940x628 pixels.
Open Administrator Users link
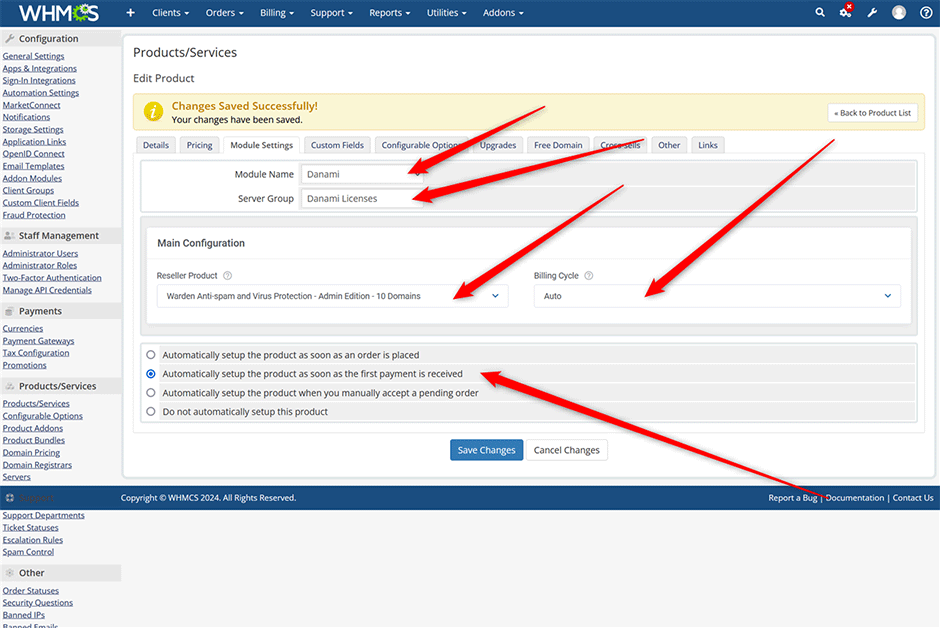40,253
